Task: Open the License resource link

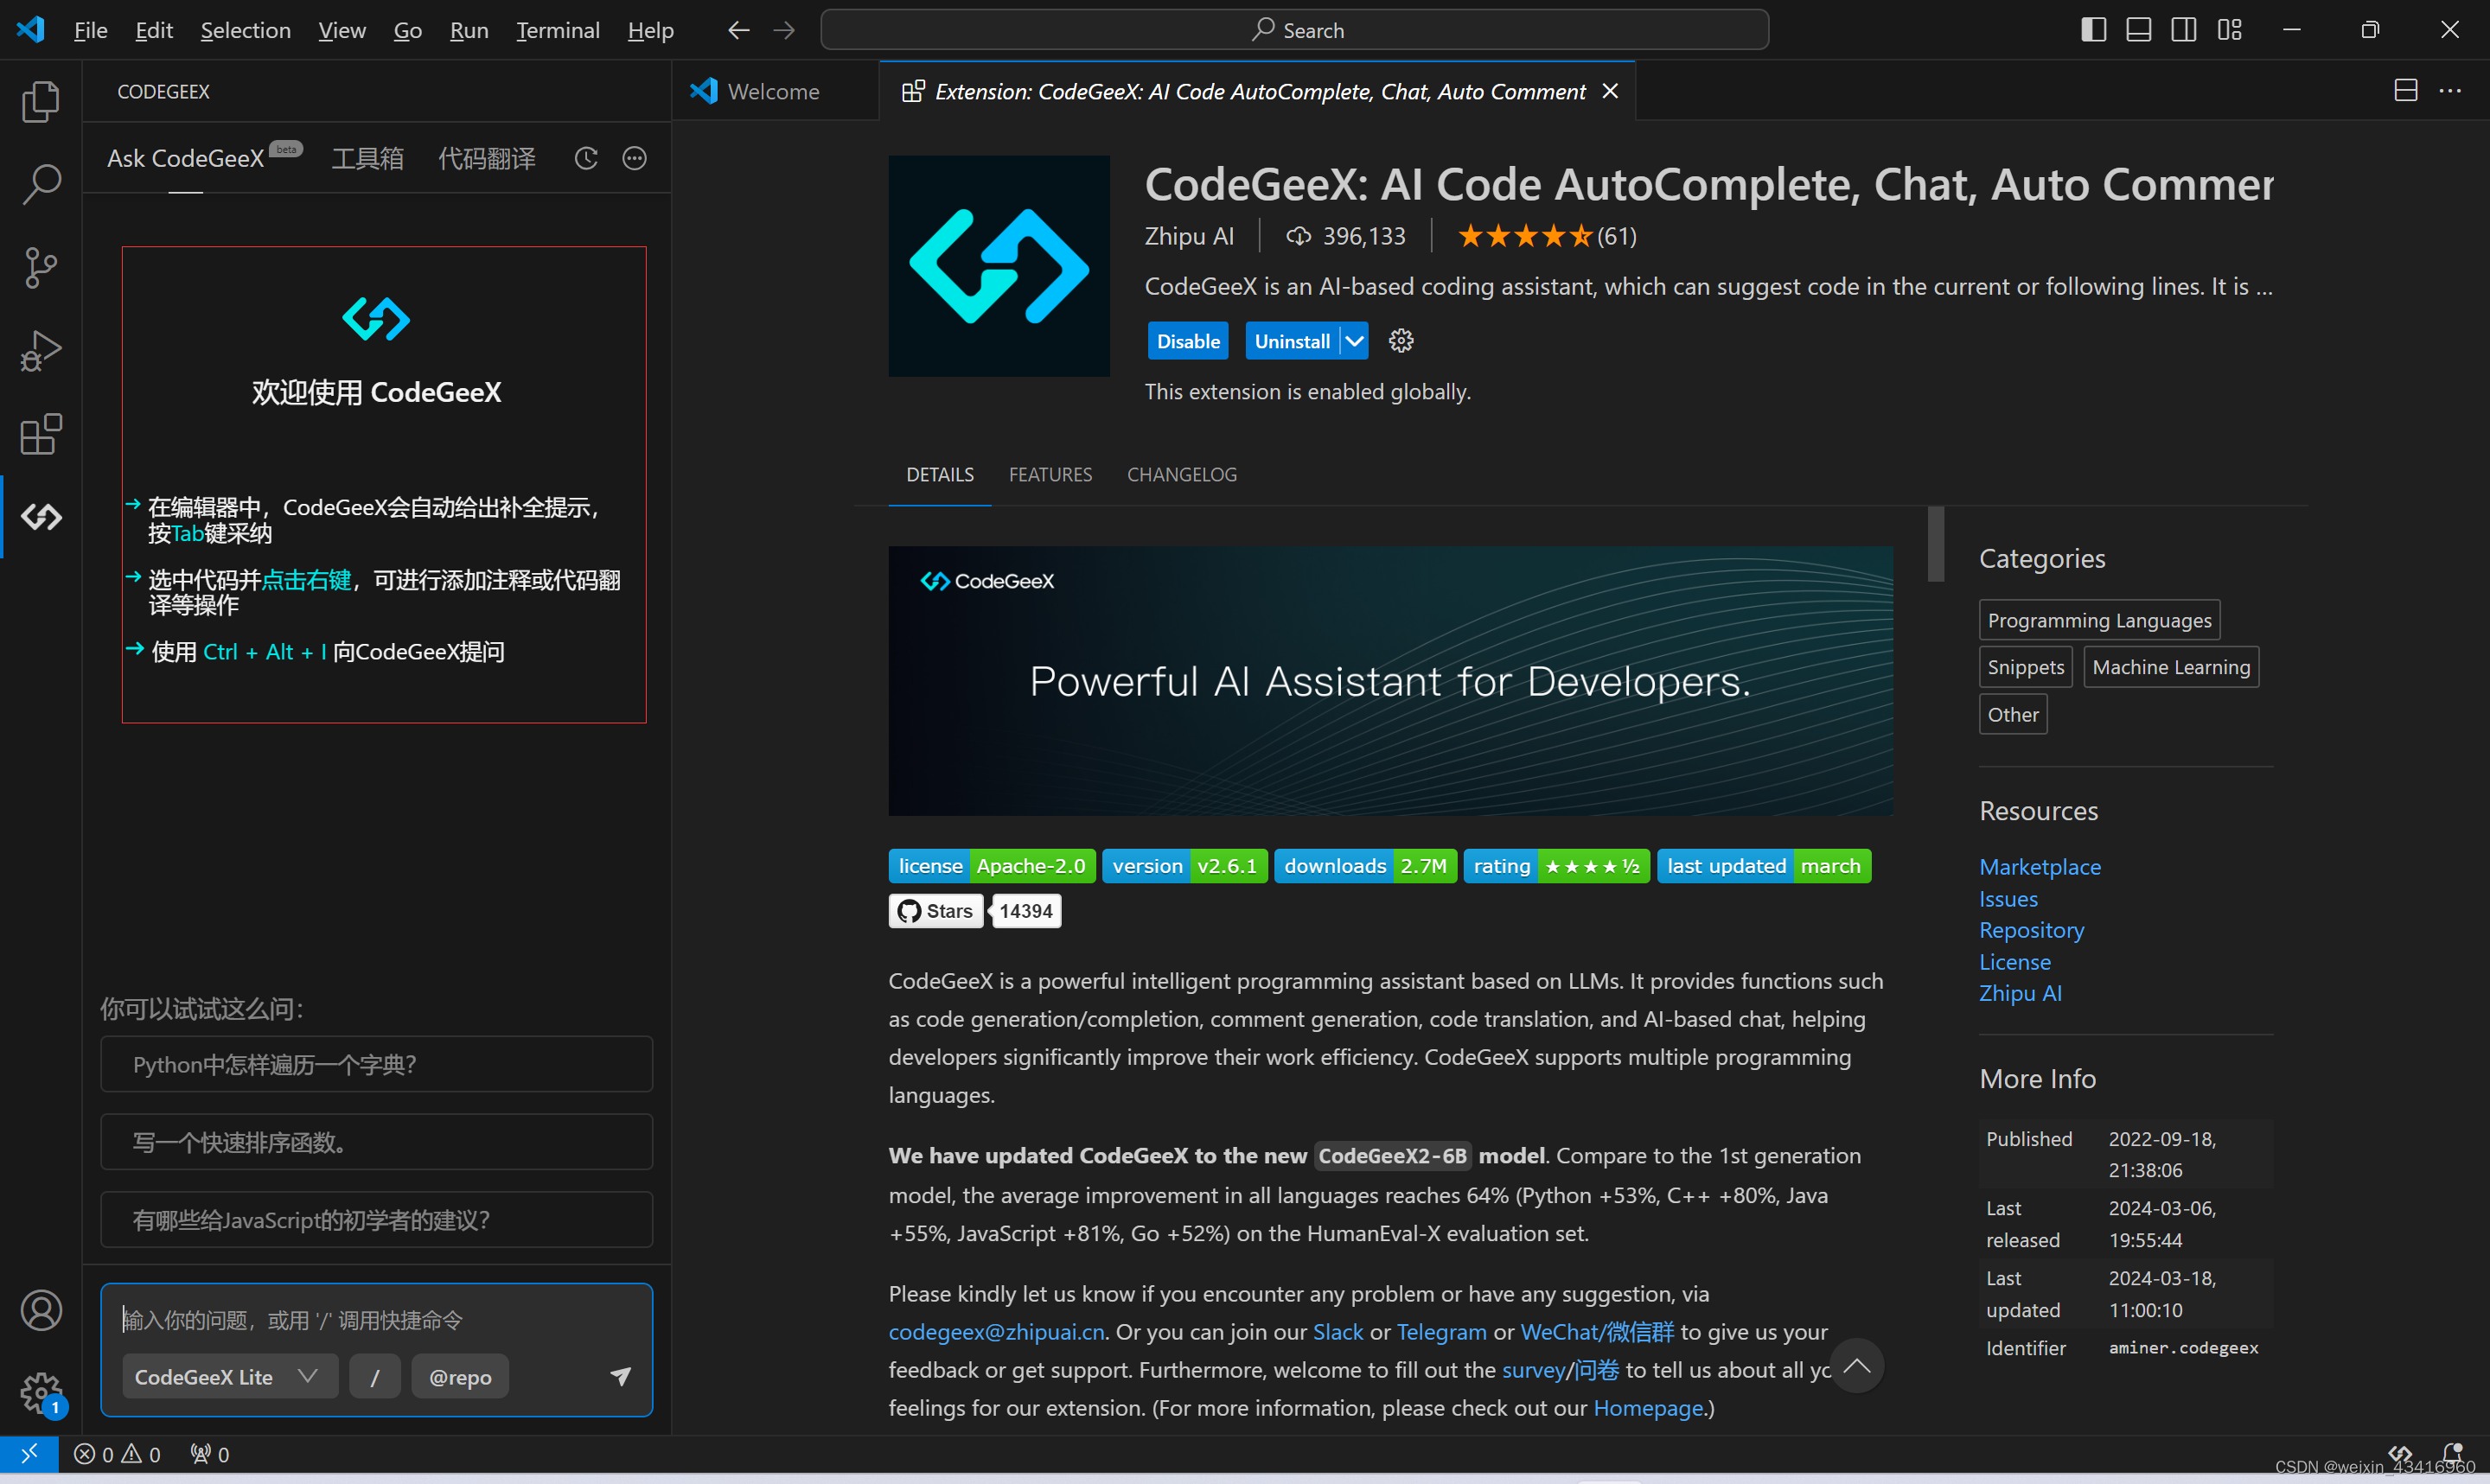Action: pos(2014,961)
